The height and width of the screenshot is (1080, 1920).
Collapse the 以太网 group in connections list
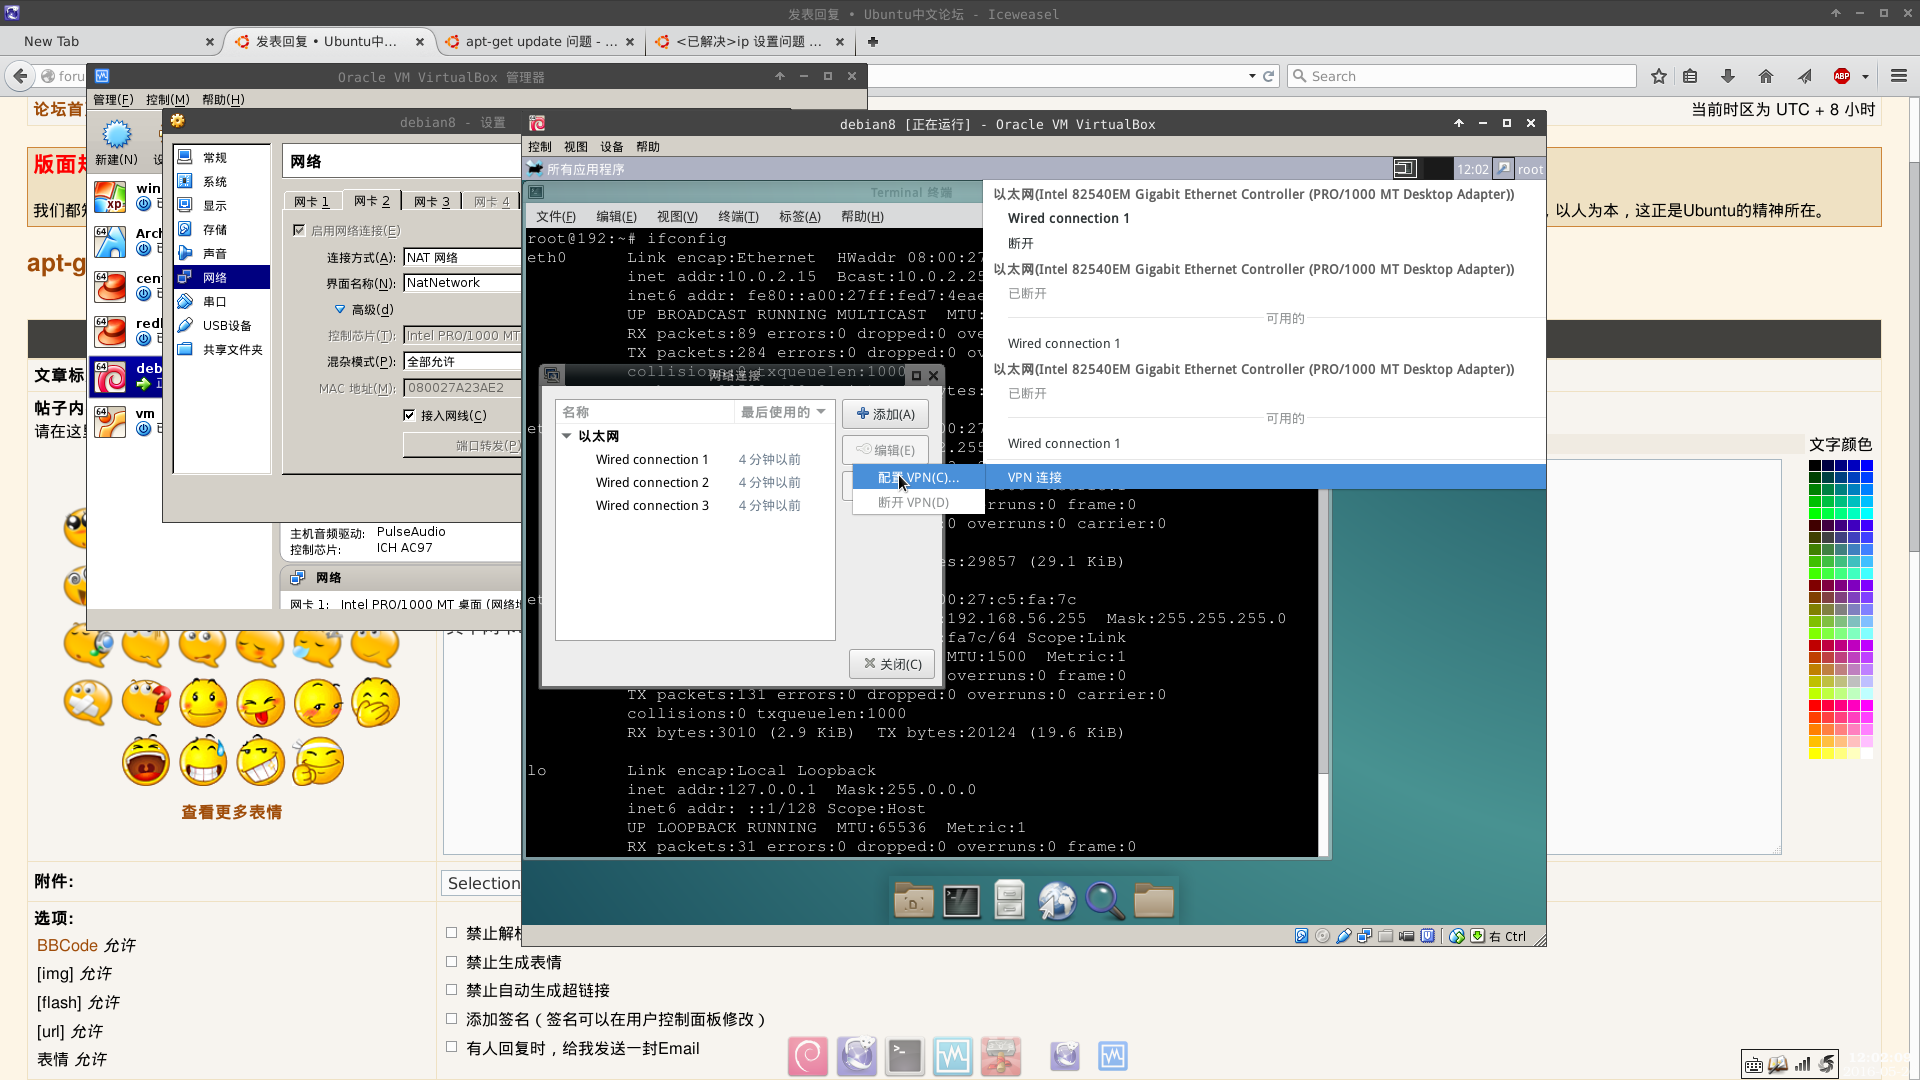pyautogui.click(x=567, y=436)
